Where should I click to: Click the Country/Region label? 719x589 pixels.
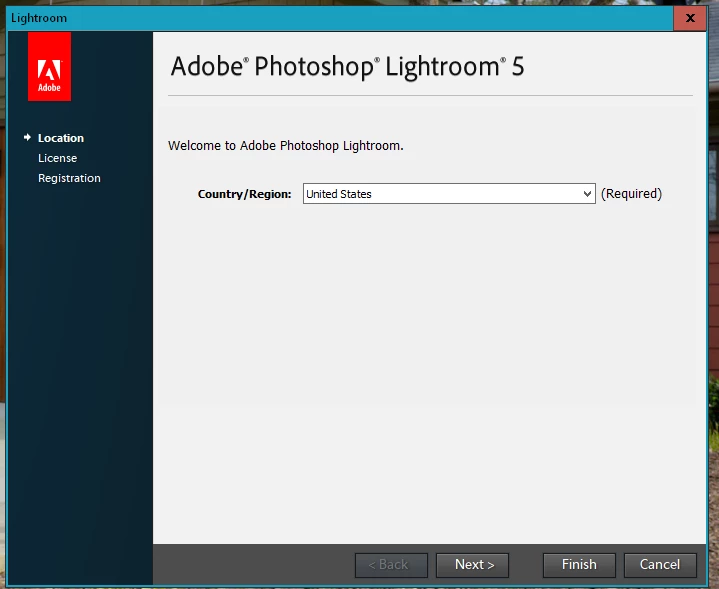[244, 194]
